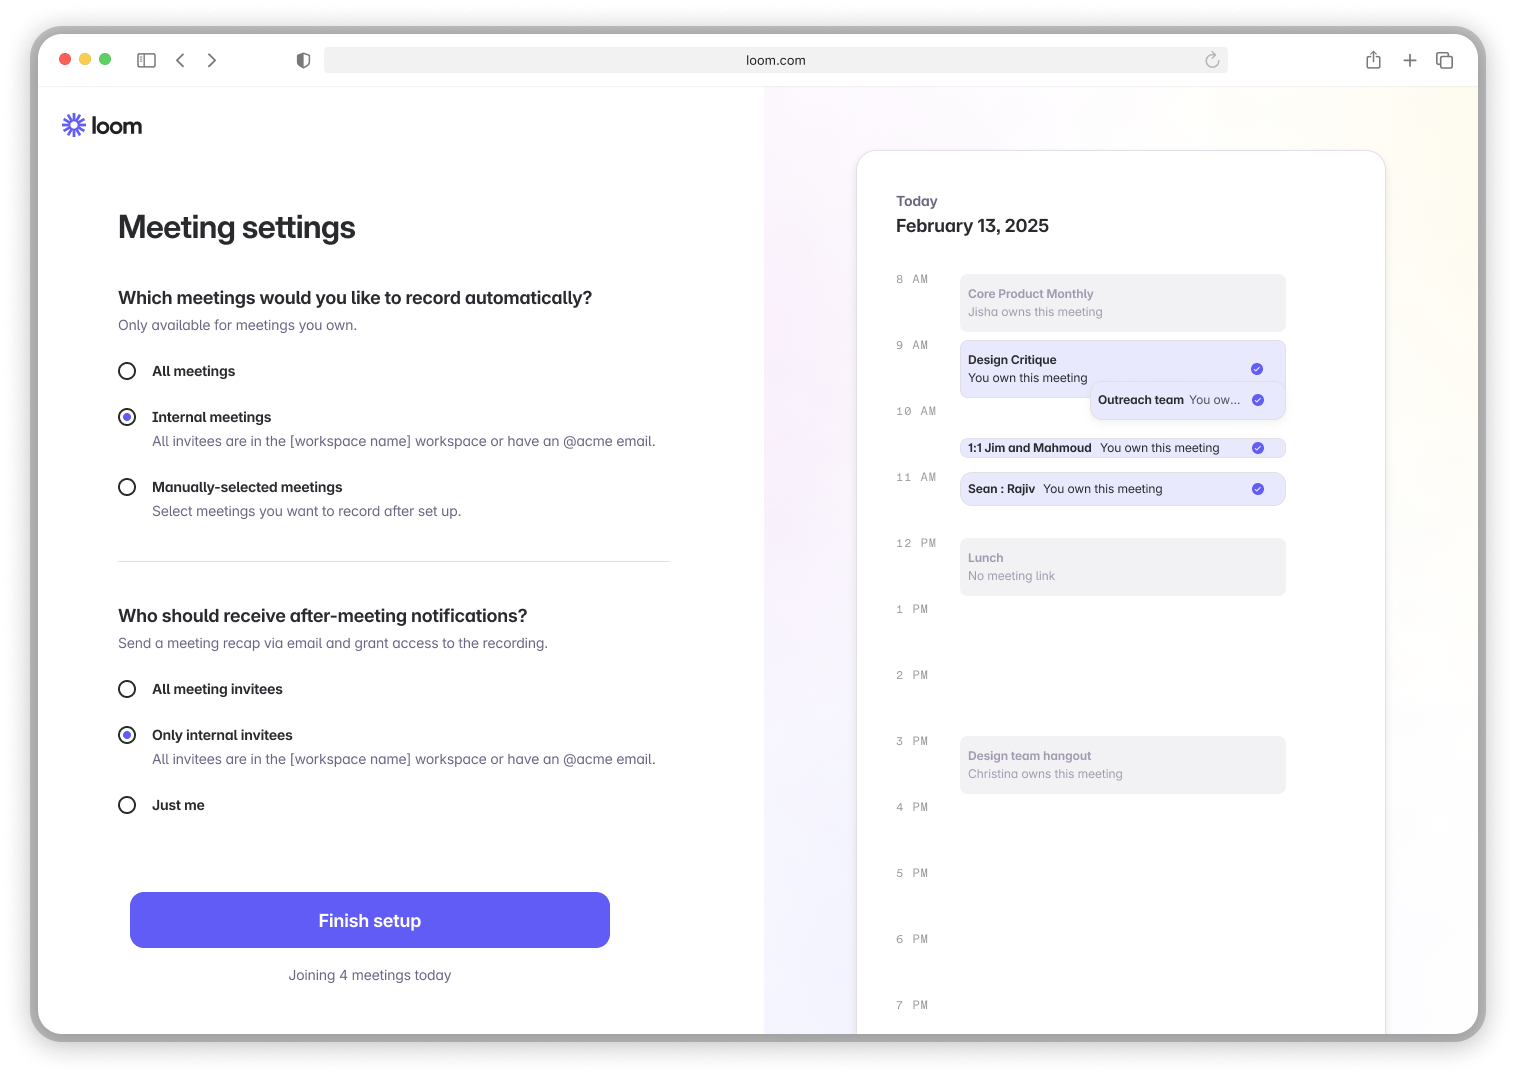The height and width of the screenshot is (1076, 1516).
Task: Open the privacy shield icon
Action: coord(303,60)
